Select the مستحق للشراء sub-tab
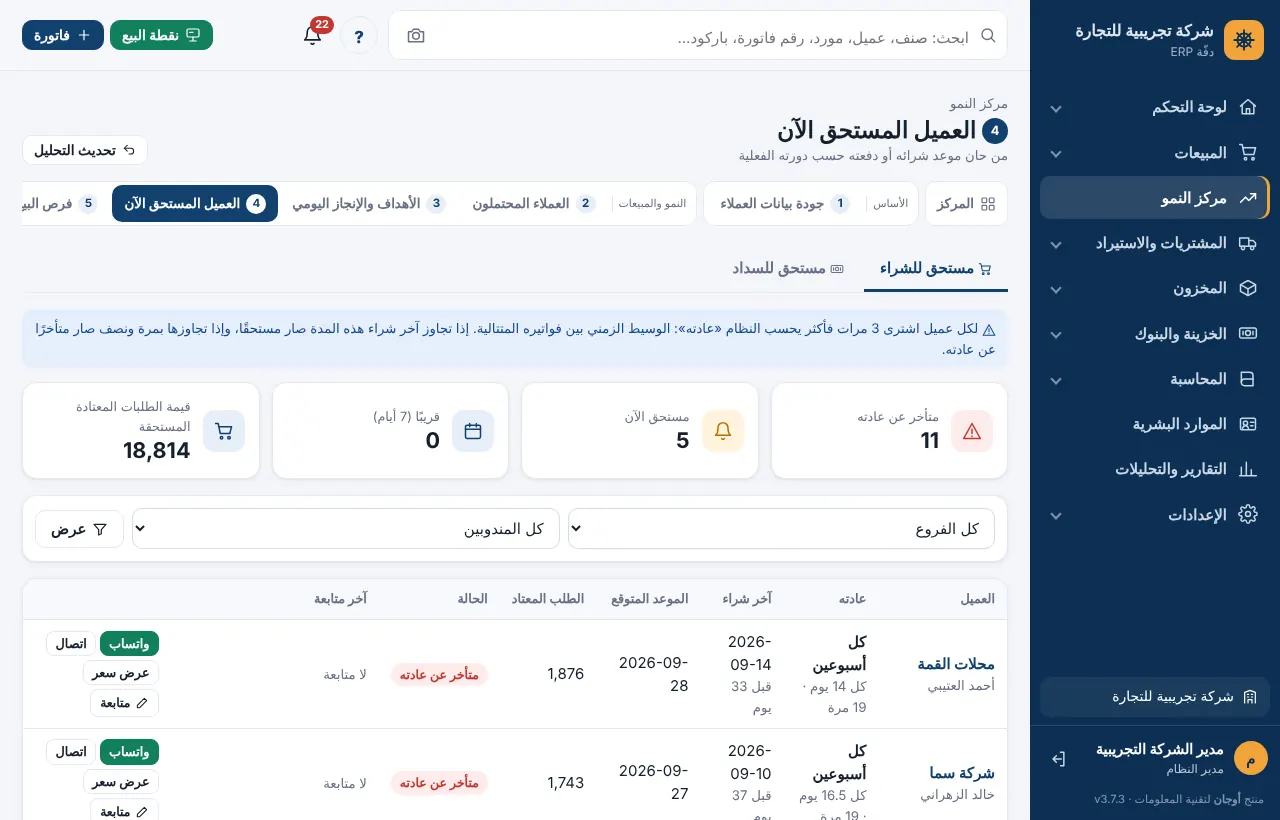Viewport: 1280px width, 820px height. click(x=936, y=268)
